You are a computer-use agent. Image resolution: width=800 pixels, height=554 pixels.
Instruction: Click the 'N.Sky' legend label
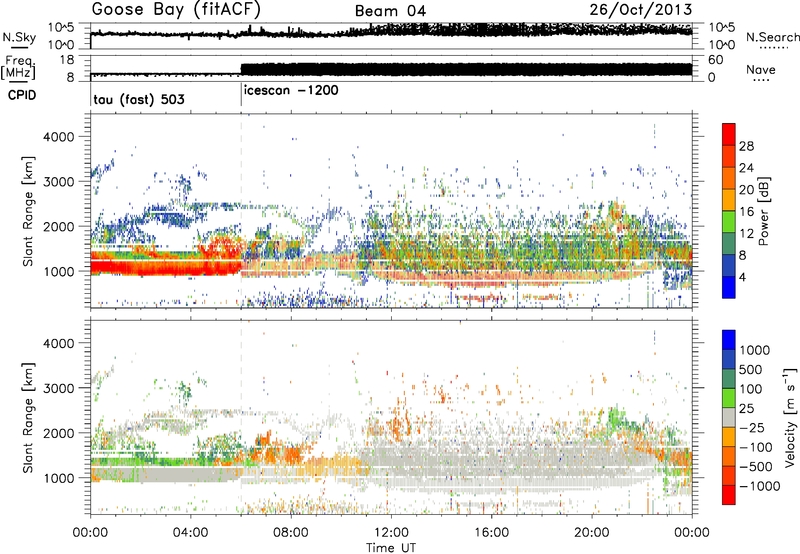(19, 37)
